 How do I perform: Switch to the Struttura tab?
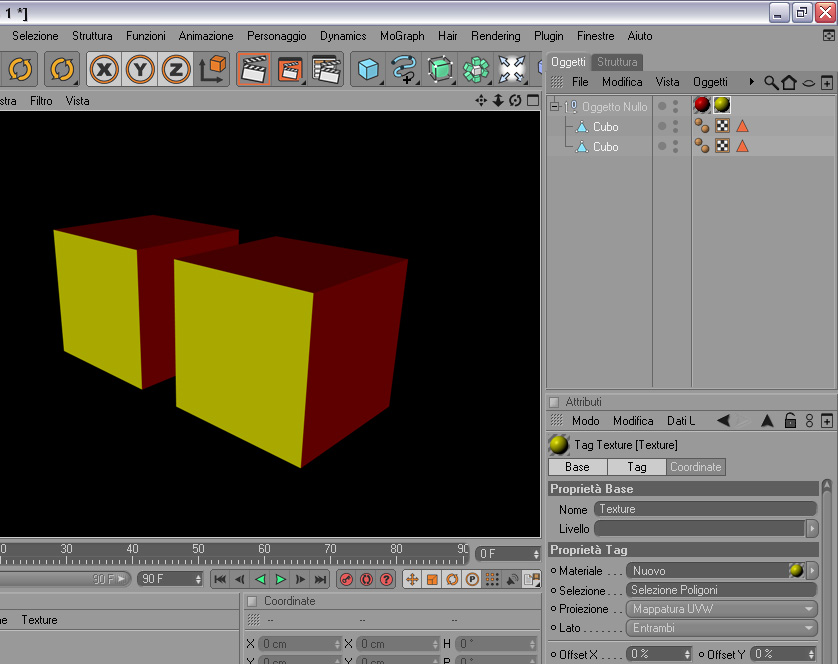[x=617, y=62]
